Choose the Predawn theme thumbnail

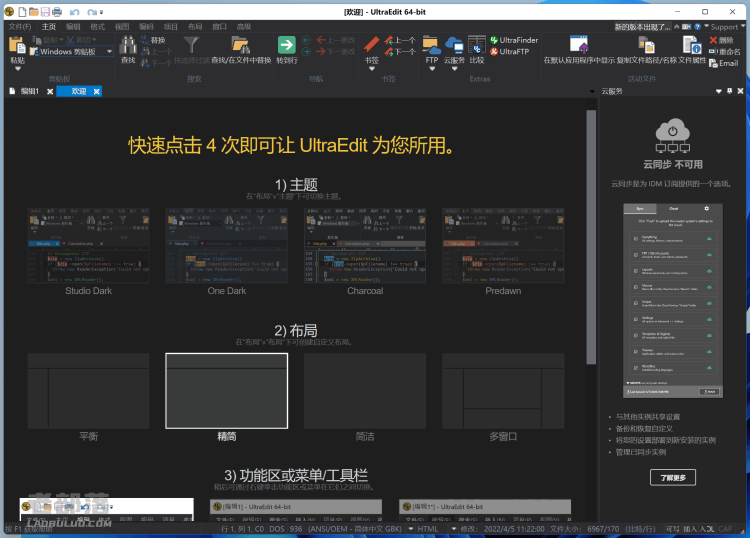point(503,246)
